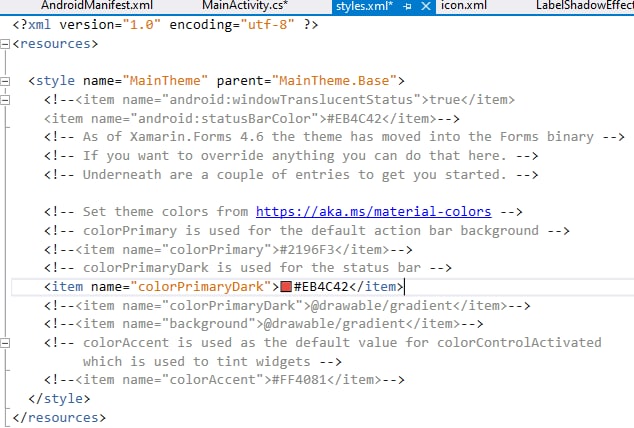The image size is (634, 428).
Task: Click the red #EB4C42 color swatch
Action: (286, 287)
